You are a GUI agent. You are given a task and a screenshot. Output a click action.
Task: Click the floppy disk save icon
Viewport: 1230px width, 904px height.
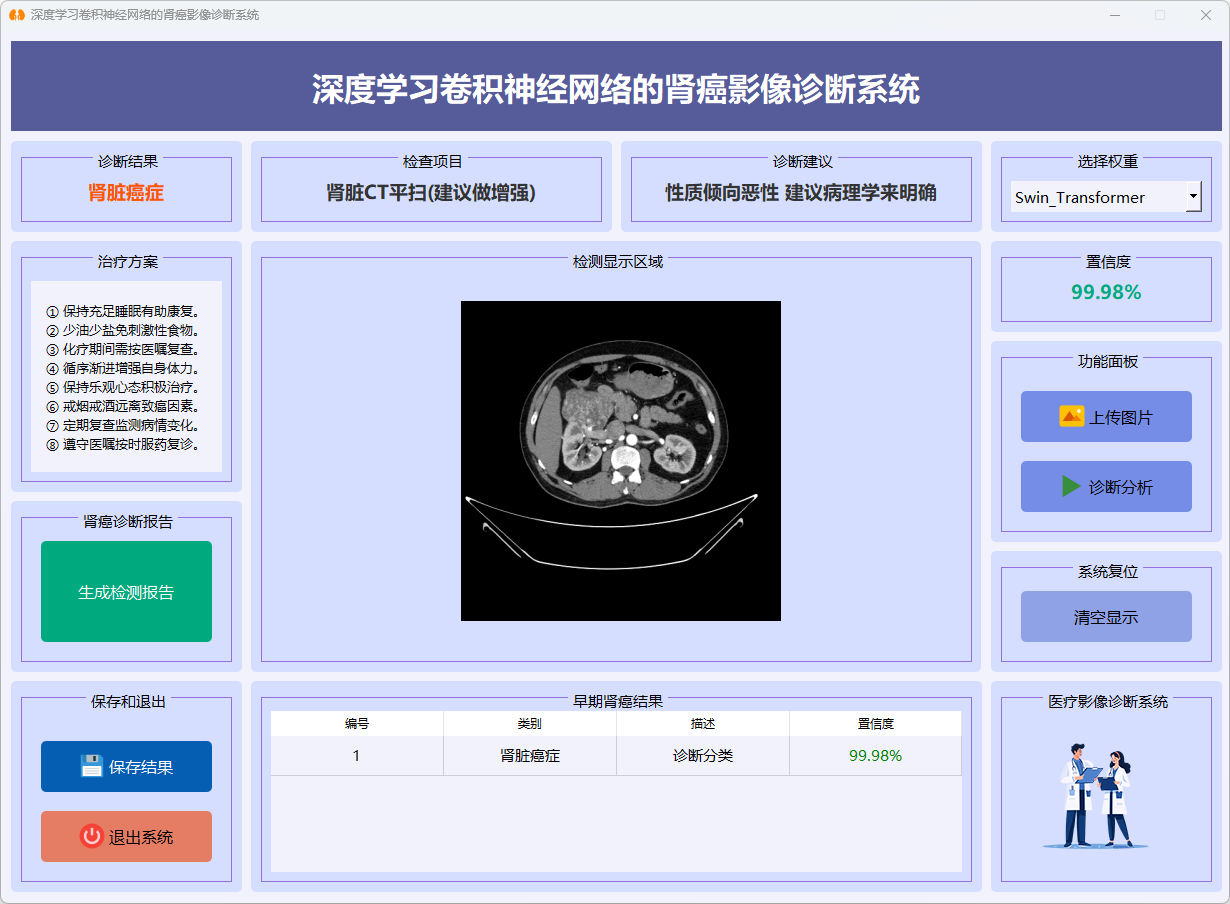point(92,767)
